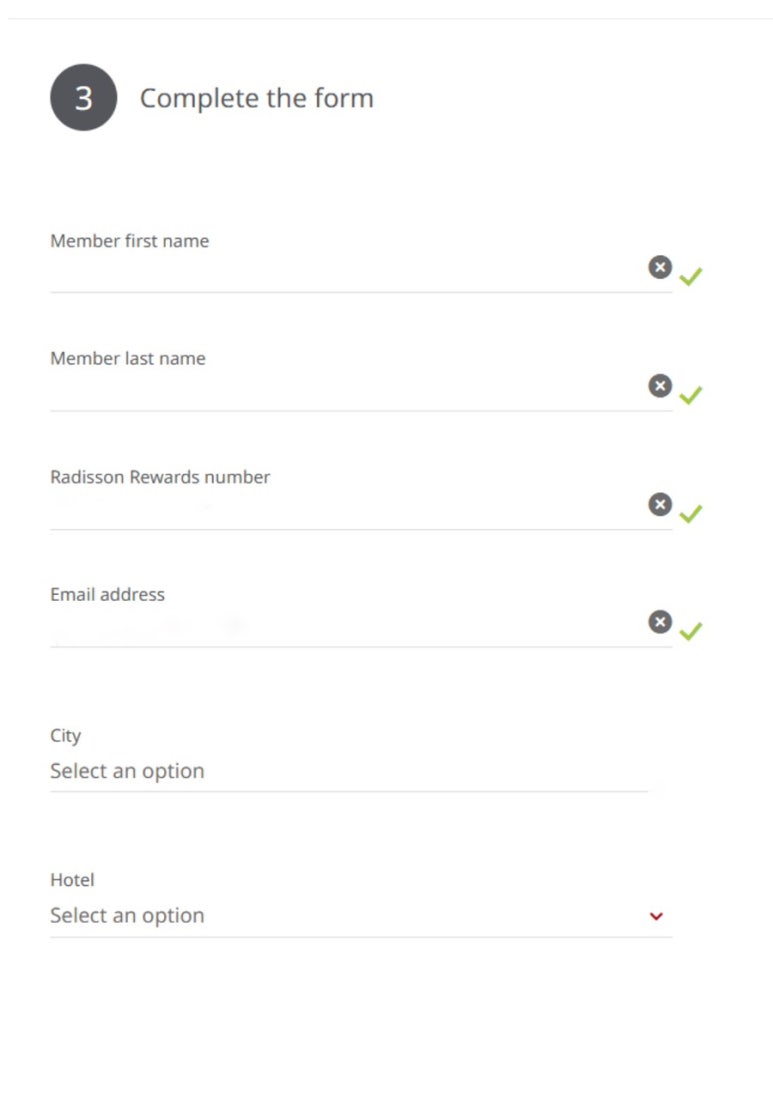Clear the Email address field
This screenshot has width=773, height=1093.
click(660, 622)
